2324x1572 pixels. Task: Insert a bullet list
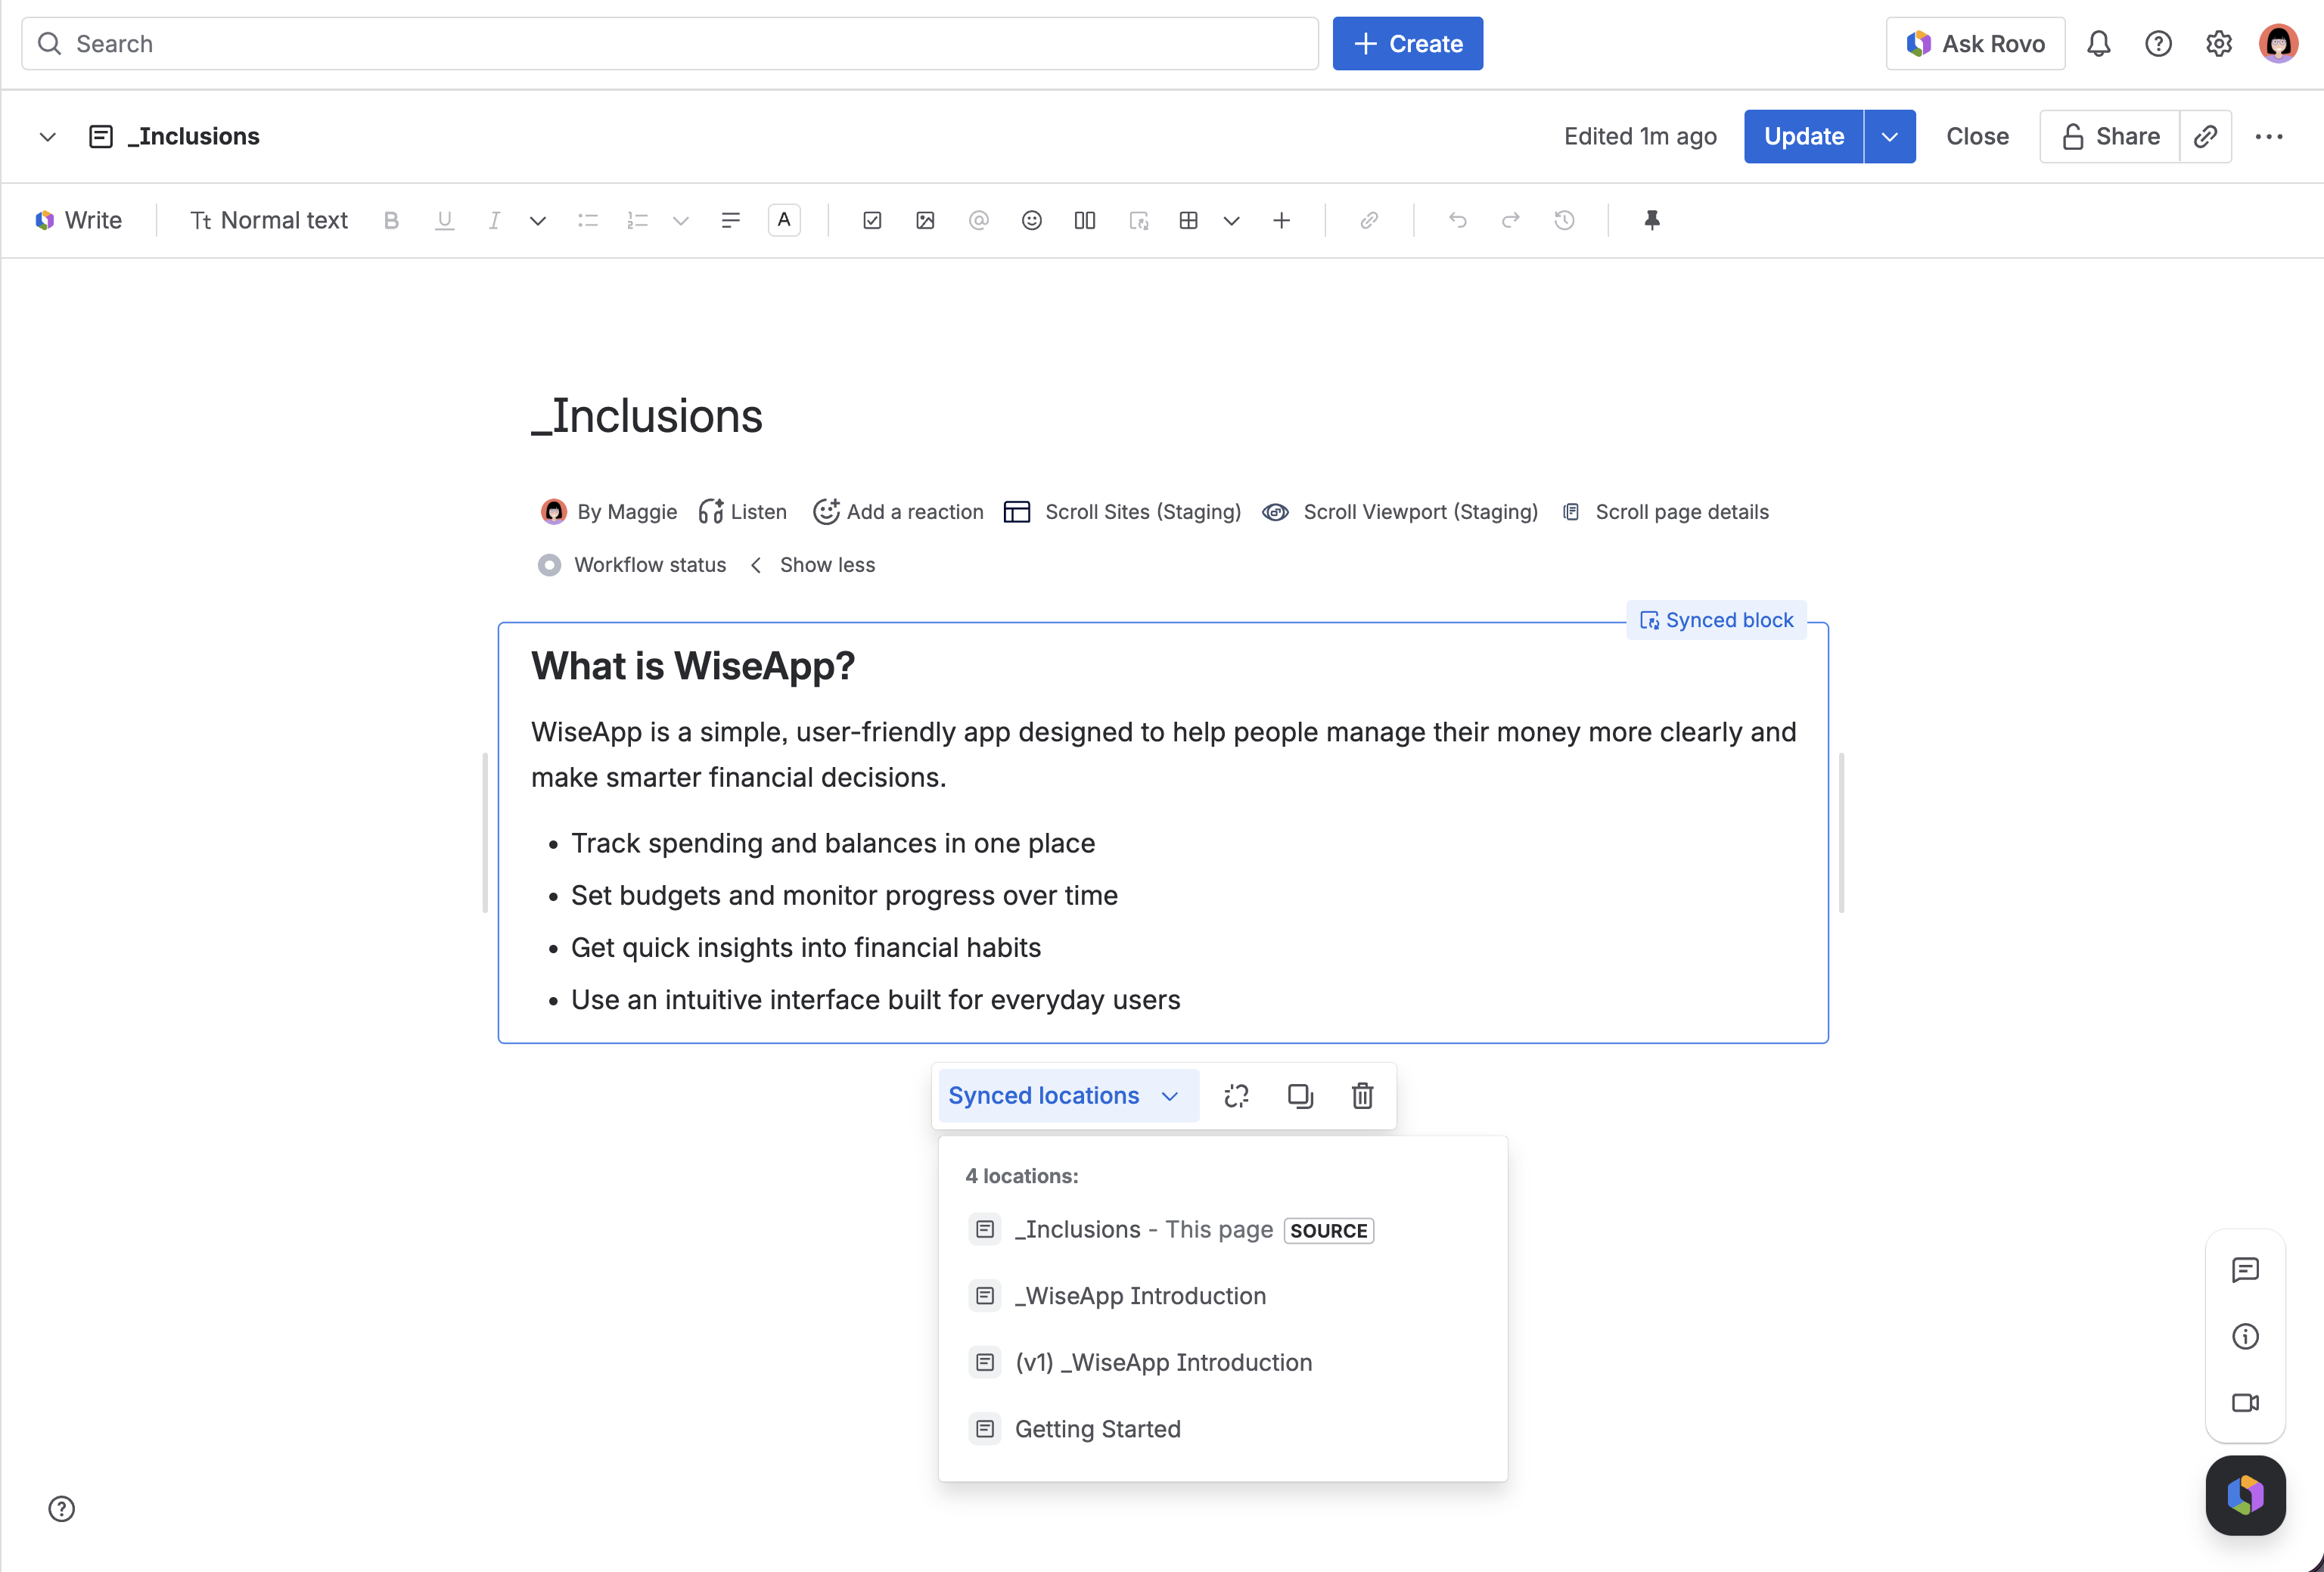pos(588,220)
